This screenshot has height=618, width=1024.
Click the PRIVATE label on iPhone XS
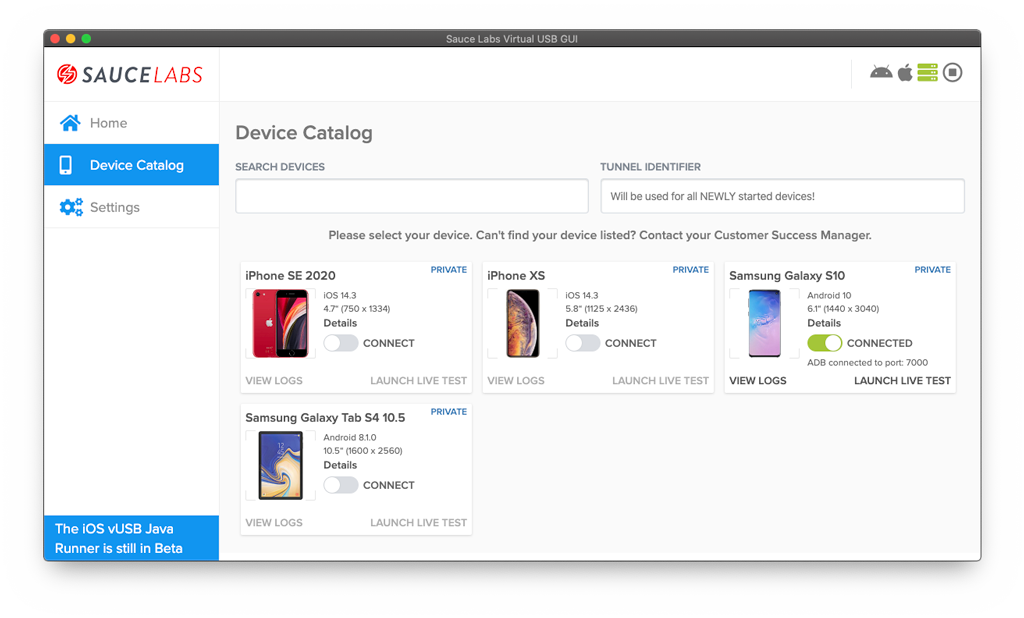[x=690, y=270]
